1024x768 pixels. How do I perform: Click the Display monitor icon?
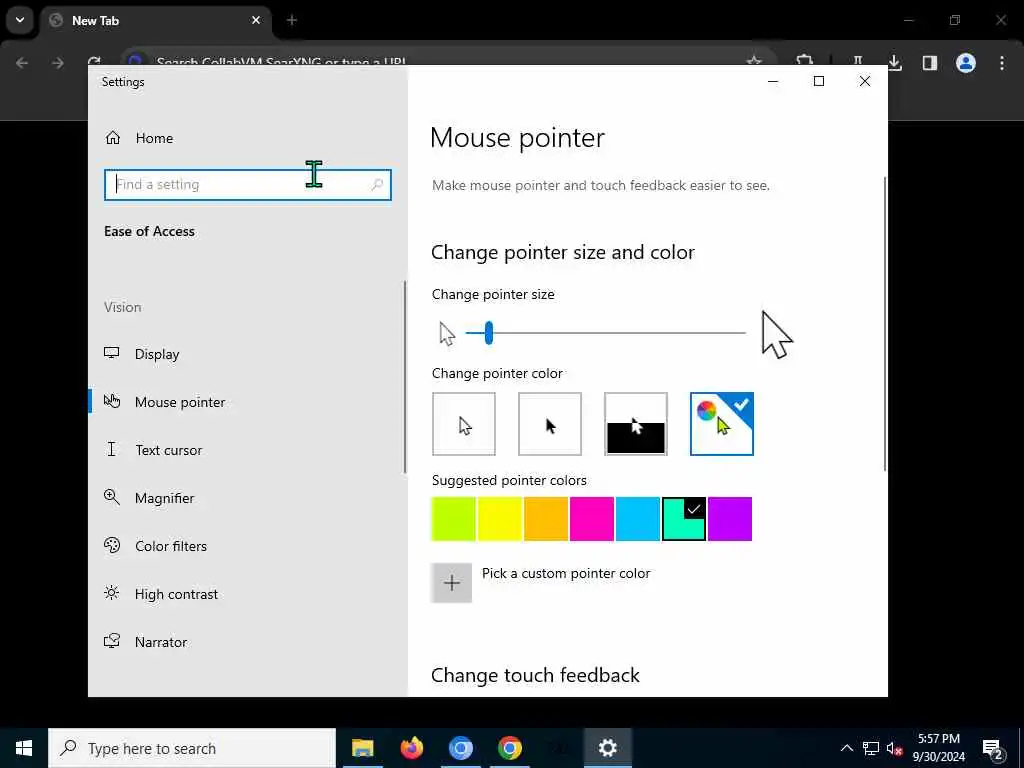click(112, 353)
